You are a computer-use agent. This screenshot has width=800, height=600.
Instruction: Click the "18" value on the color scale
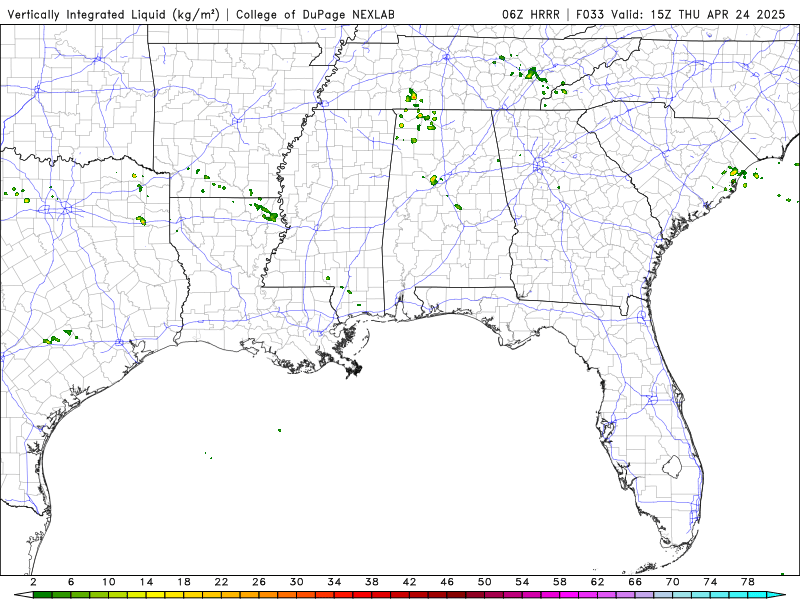pyautogui.click(x=184, y=582)
